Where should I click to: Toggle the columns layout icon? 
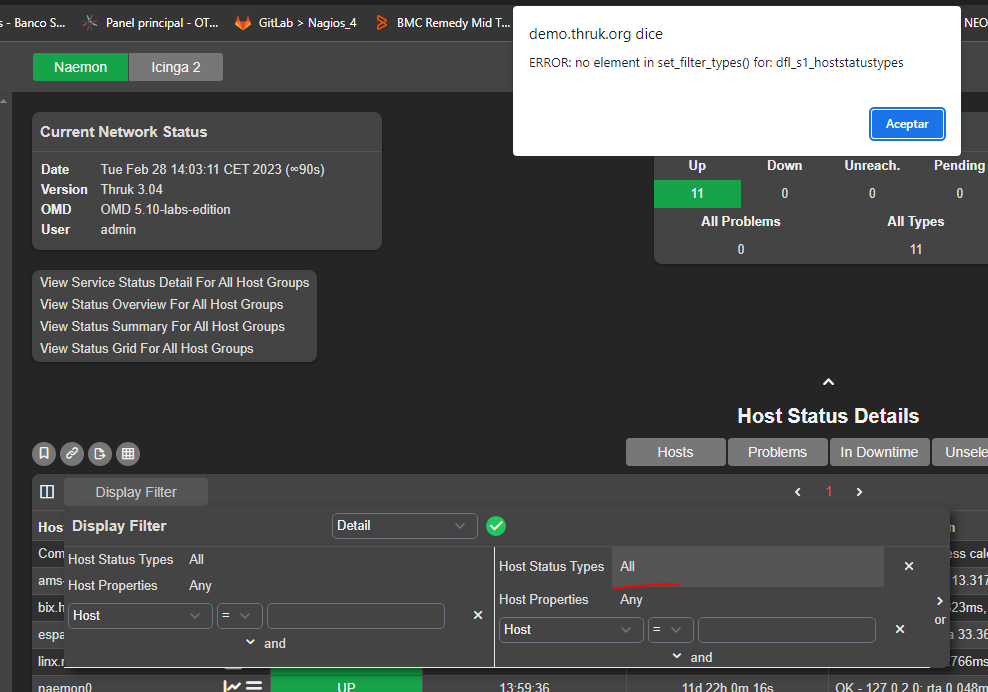point(47,492)
